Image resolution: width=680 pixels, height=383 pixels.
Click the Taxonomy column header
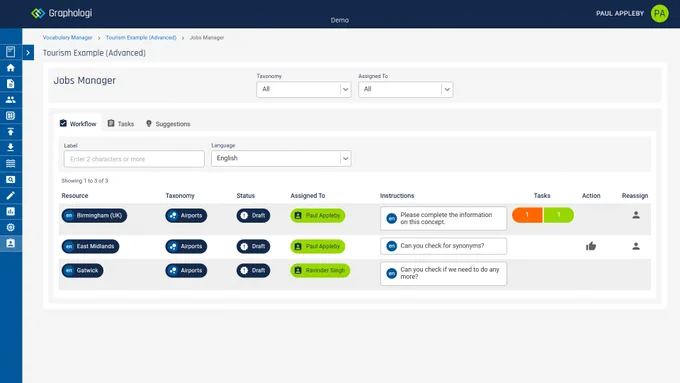(180, 196)
